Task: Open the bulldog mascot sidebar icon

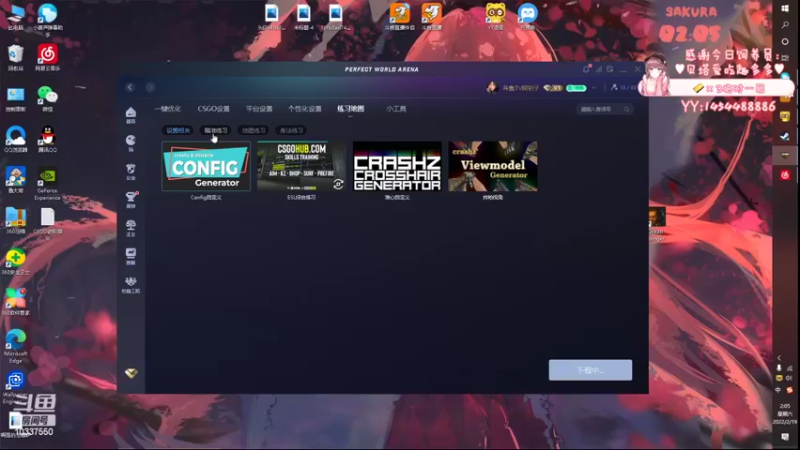Action: click(x=131, y=171)
